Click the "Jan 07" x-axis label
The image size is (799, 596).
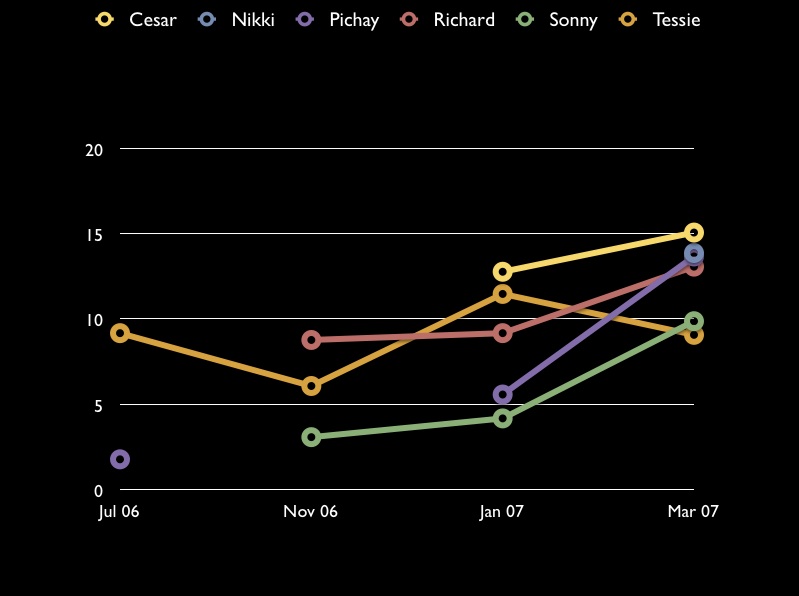502,512
